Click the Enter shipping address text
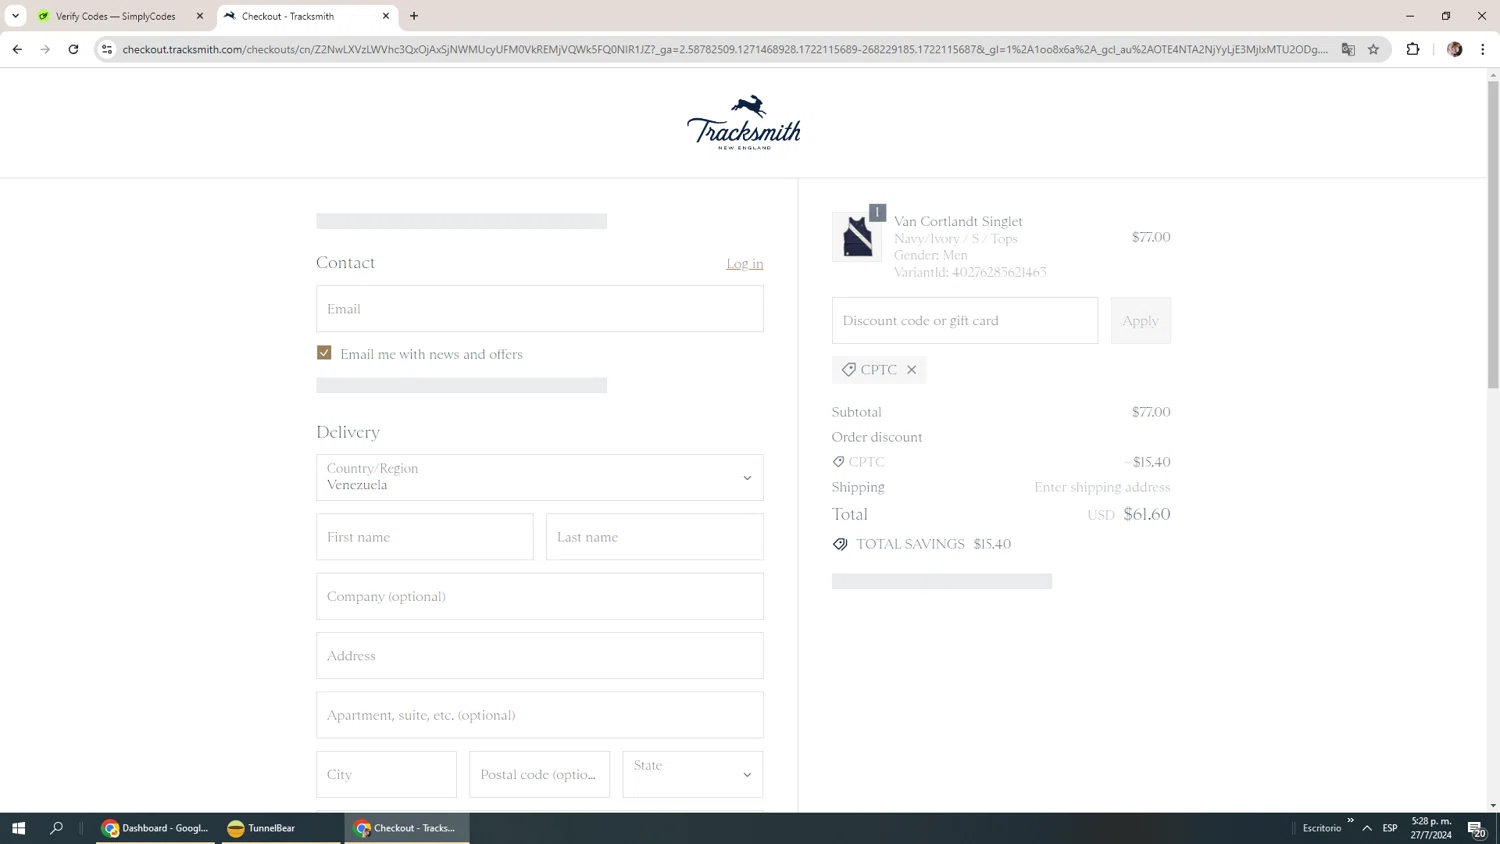The width and height of the screenshot is (1500, 844). tap(1102, 487)
